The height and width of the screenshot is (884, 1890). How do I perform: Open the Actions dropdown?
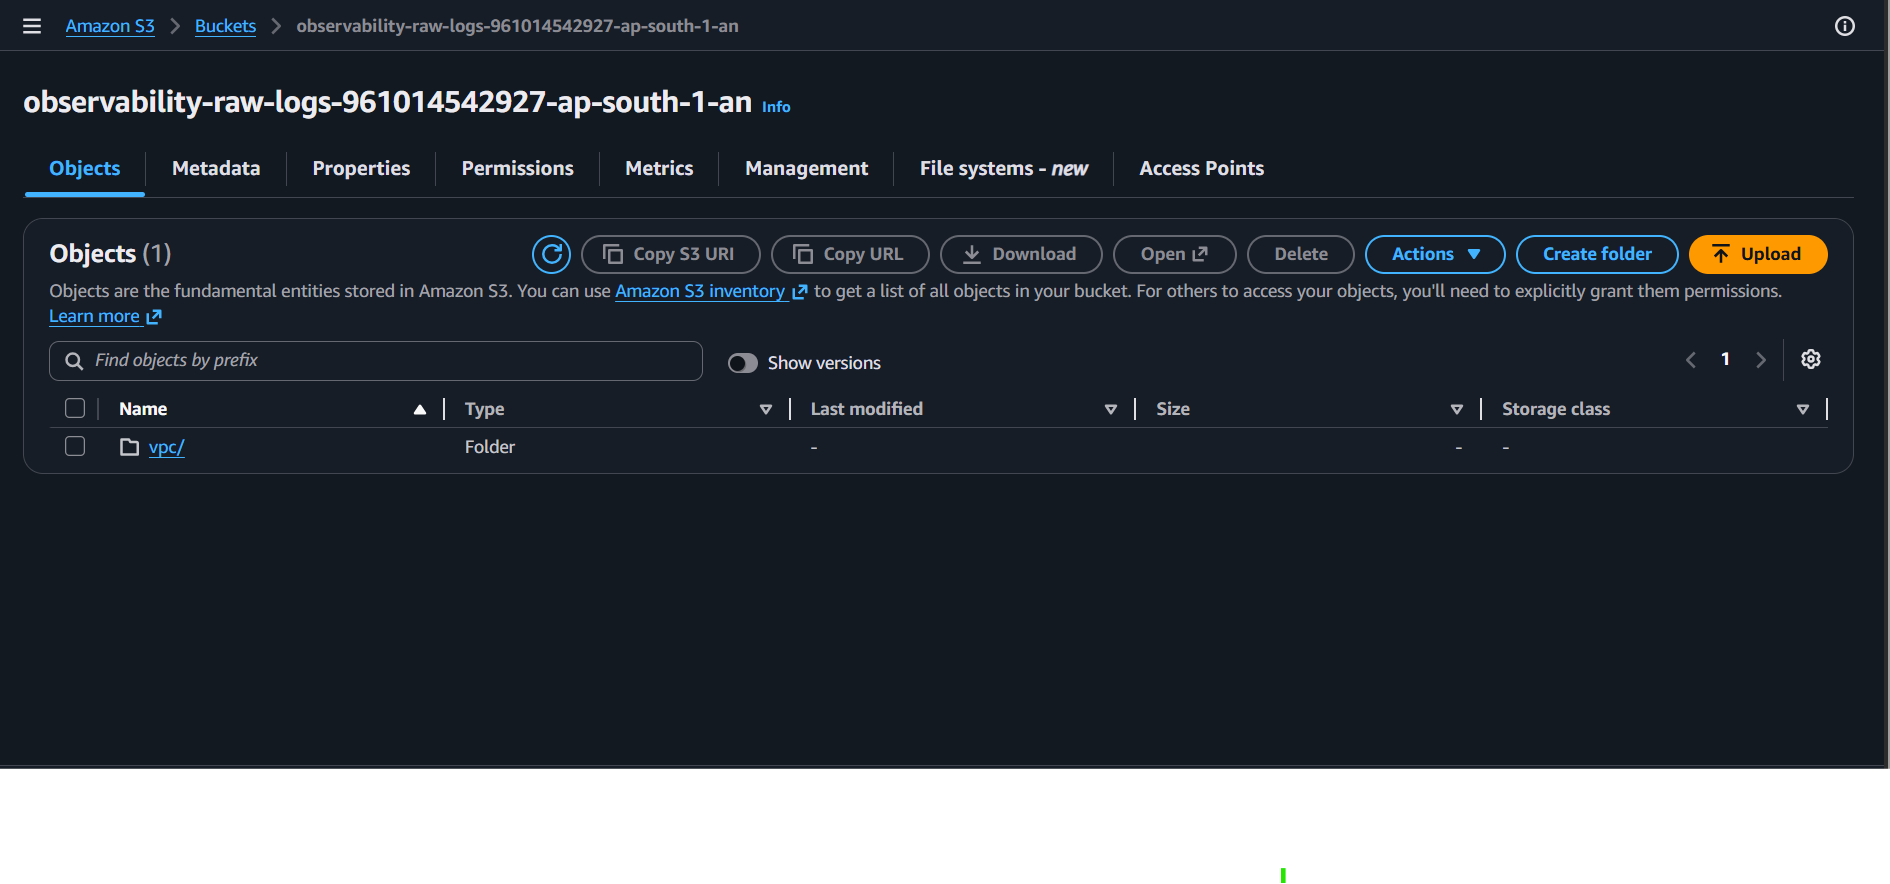point(1435,254)
